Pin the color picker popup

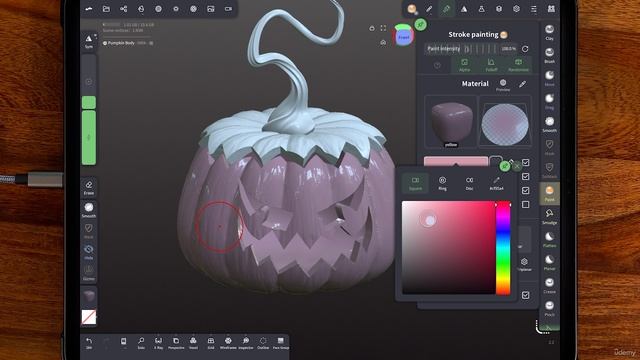(505, 166)
